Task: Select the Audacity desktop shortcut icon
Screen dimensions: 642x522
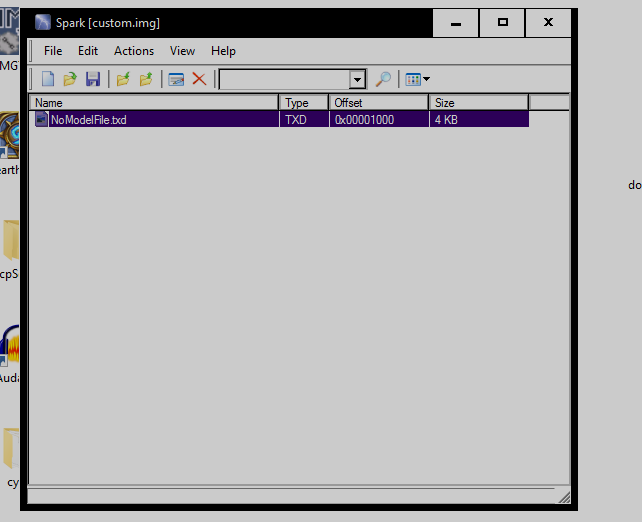Action: pyautogui.click(x=9, y=346)
